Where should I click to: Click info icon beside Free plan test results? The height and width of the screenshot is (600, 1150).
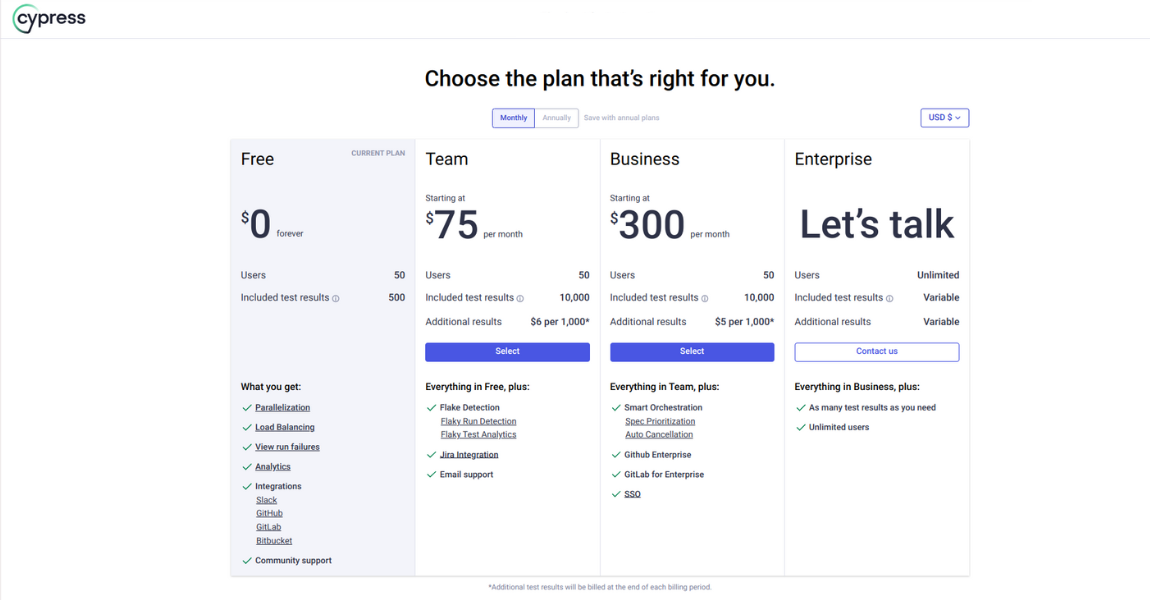(x=336, y=298)
